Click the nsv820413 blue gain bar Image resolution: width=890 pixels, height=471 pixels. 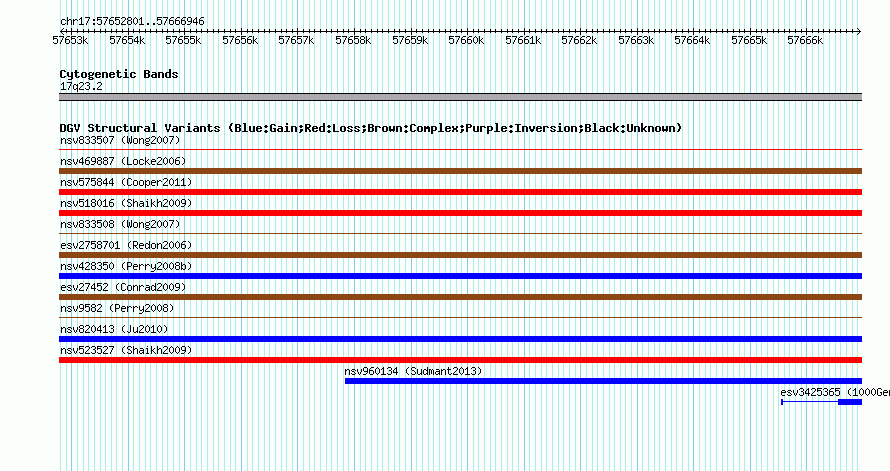click(x=460, y=339)
